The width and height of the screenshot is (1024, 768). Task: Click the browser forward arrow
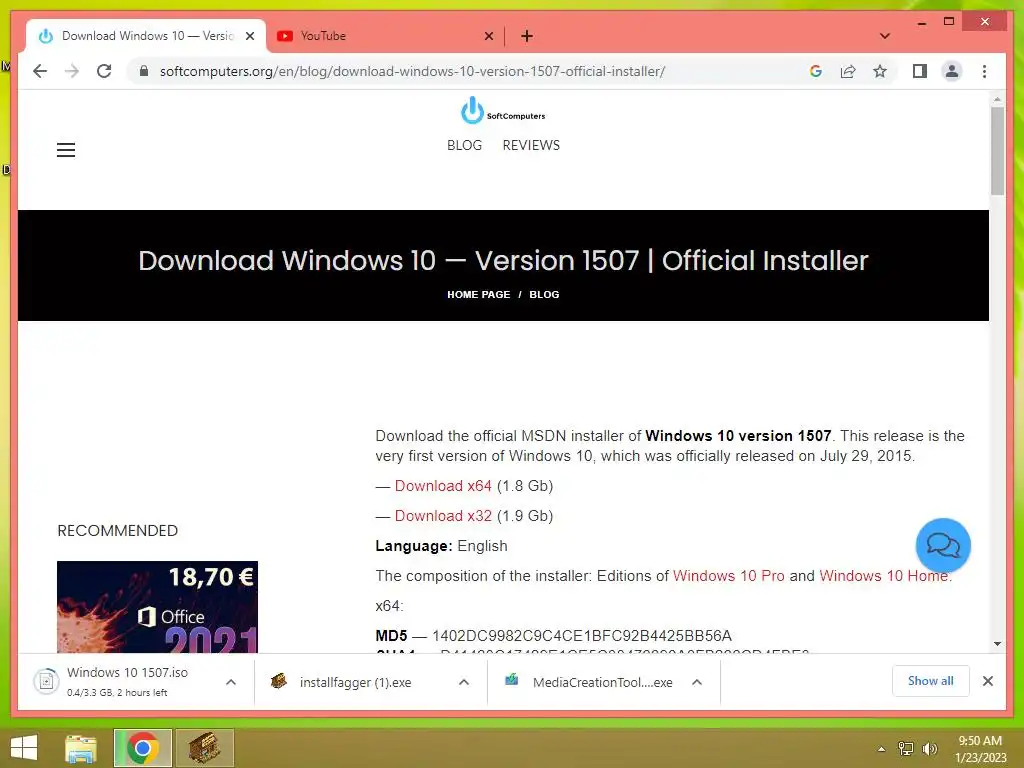tap(72, 71)
